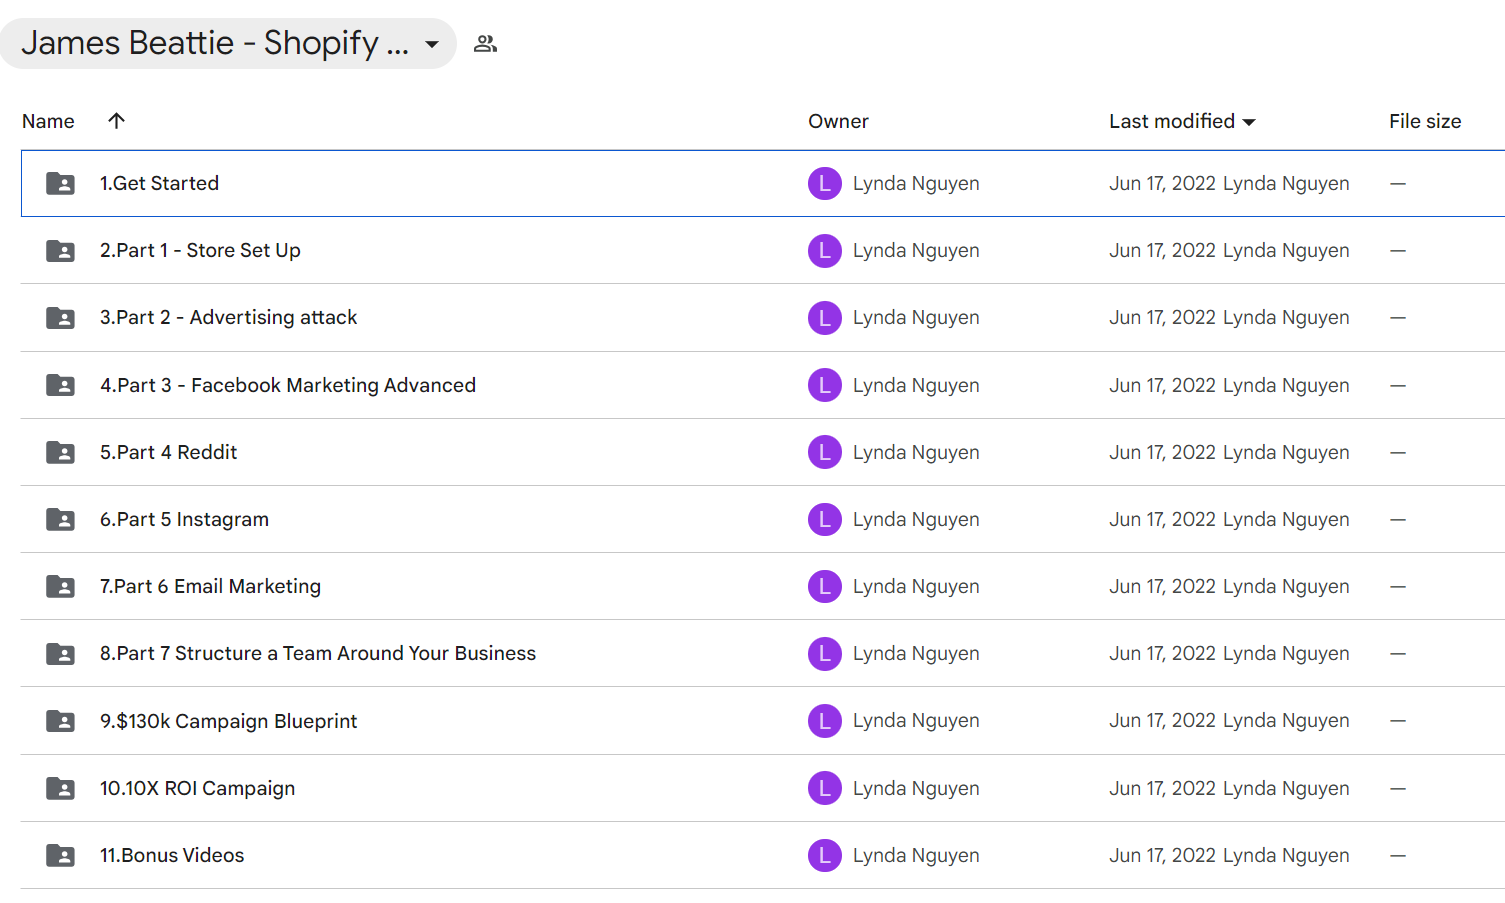This screenshot has width=1505, height=903.
Task: Click folder icon of 10.10X ROI Campaign
Action: coord(60,788)
